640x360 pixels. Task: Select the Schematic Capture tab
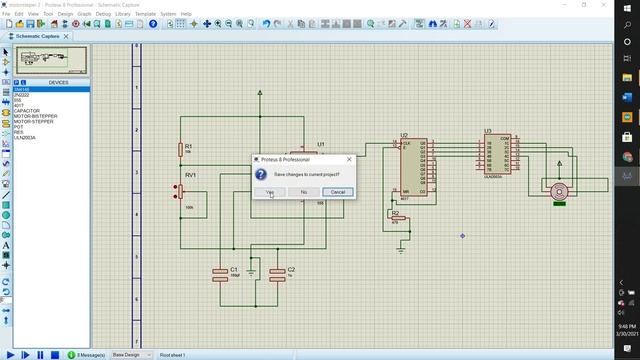(37, 36)
